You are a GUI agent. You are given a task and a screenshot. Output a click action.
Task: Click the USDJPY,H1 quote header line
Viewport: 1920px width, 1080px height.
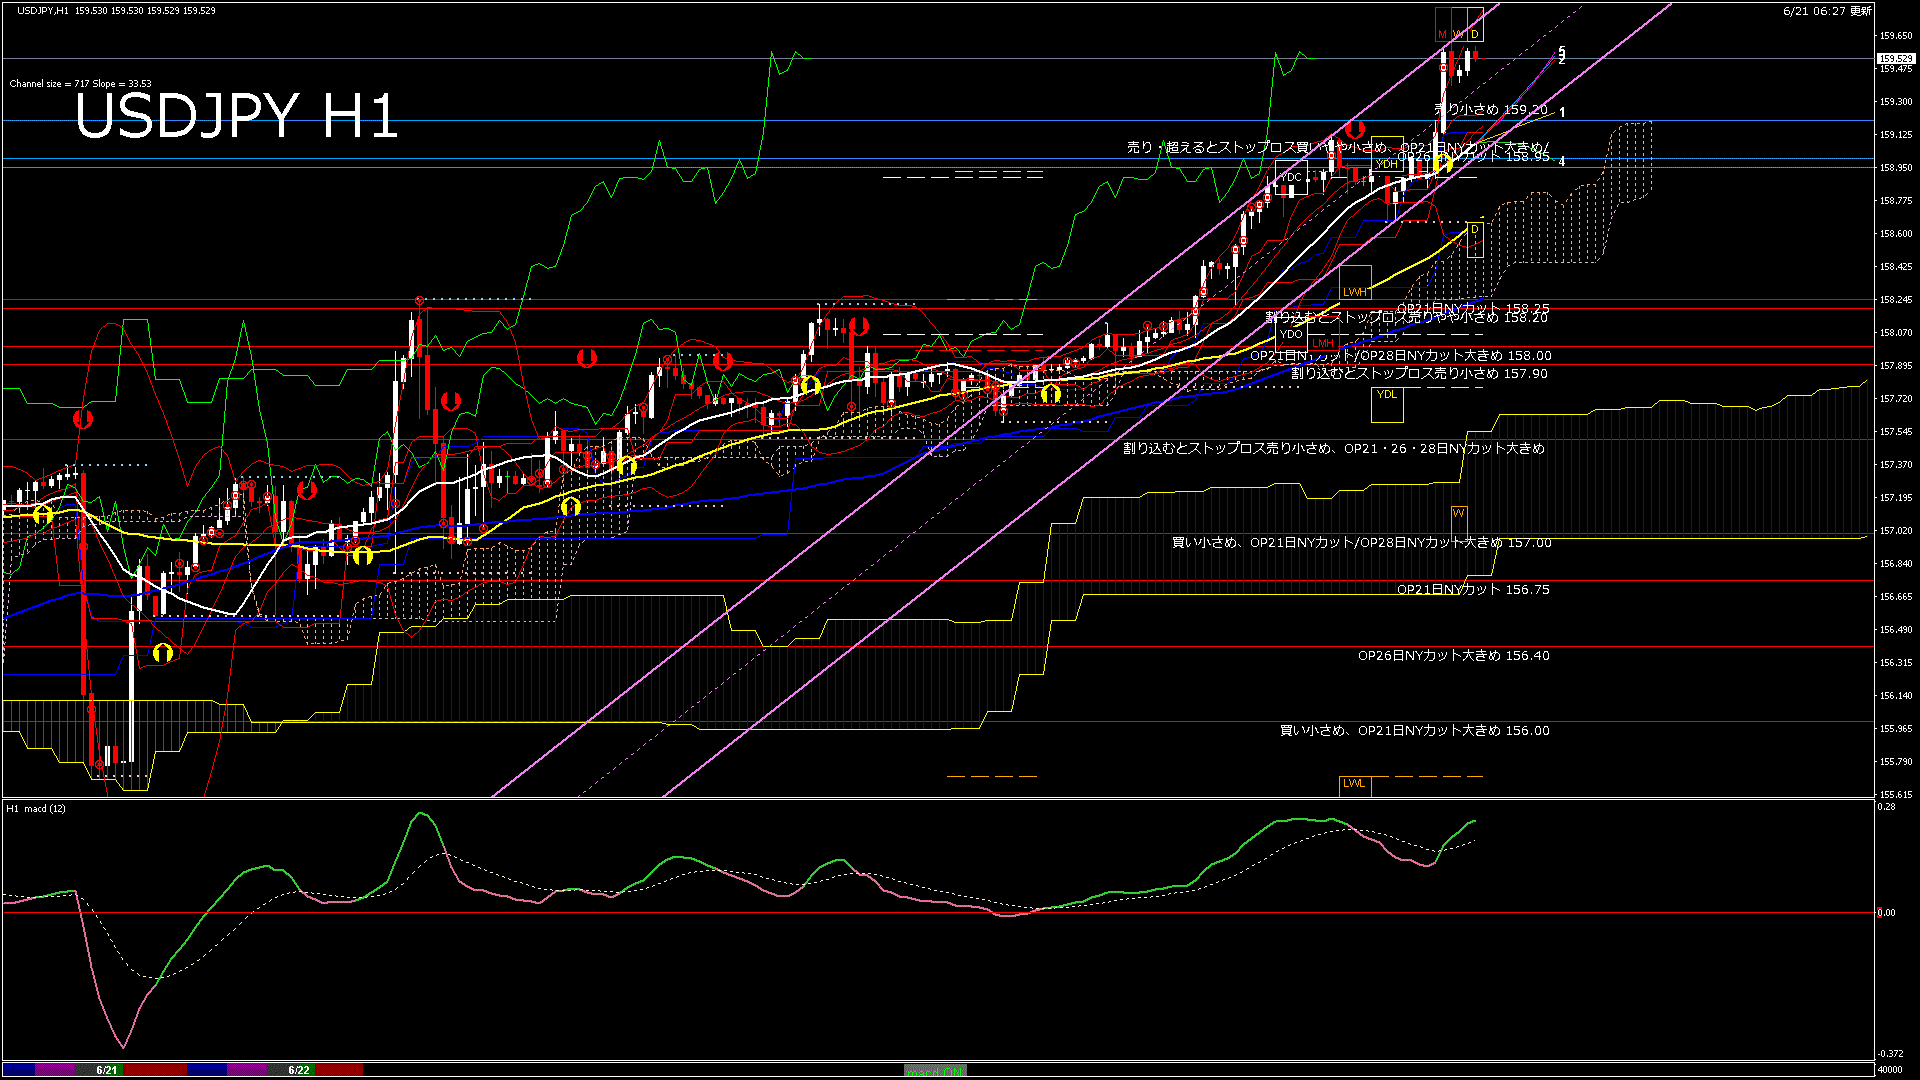[x=116, y=10]
